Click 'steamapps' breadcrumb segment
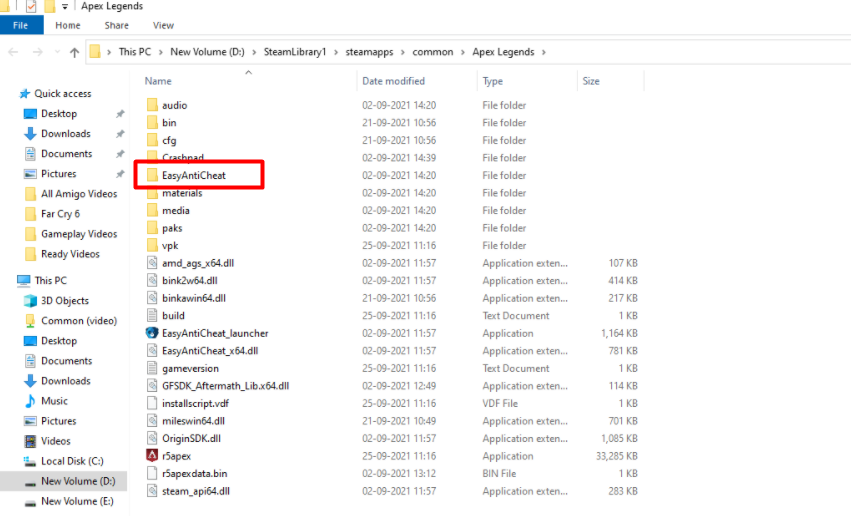Image resolution: width=851 pixels, height=516 pixels. (369, 52)
